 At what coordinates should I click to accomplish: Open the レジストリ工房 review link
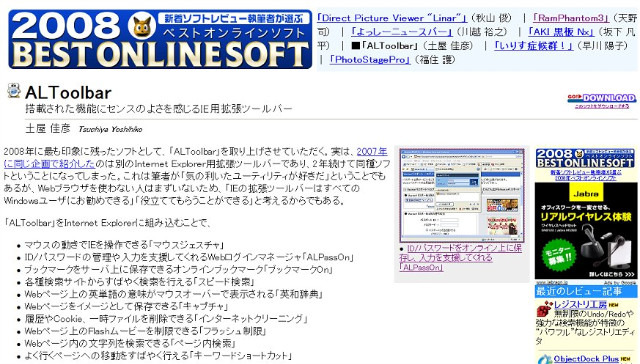(x=580, y=305)
